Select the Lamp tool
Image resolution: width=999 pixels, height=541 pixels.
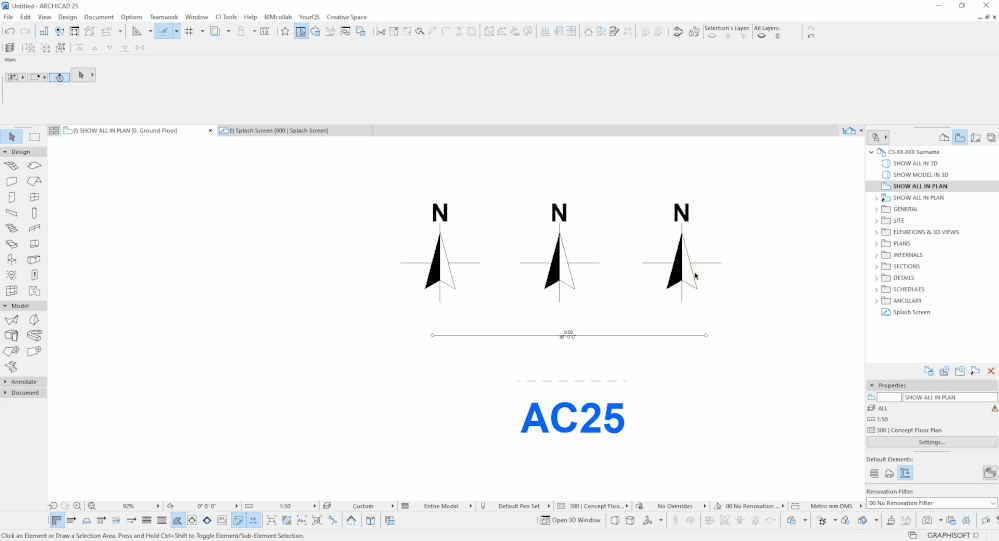tap(11, 275)
